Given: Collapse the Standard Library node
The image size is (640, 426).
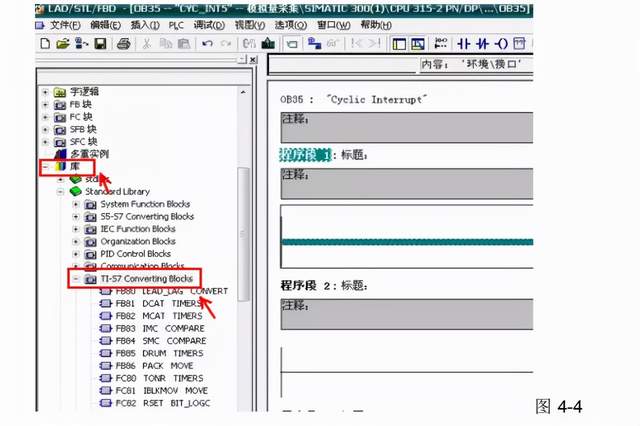Looking at the screenshot, I should click(x=60, y=192).
